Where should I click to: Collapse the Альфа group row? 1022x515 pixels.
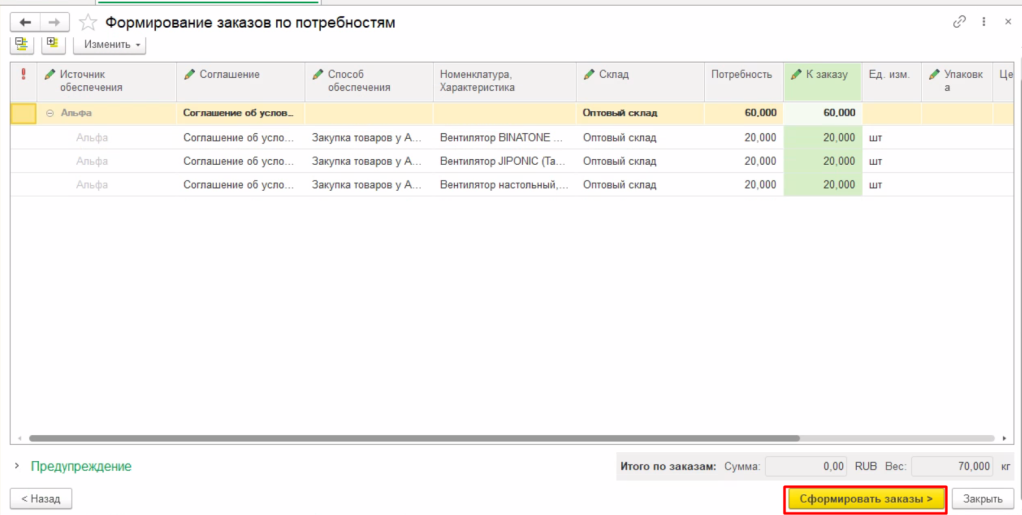(50, 113)
